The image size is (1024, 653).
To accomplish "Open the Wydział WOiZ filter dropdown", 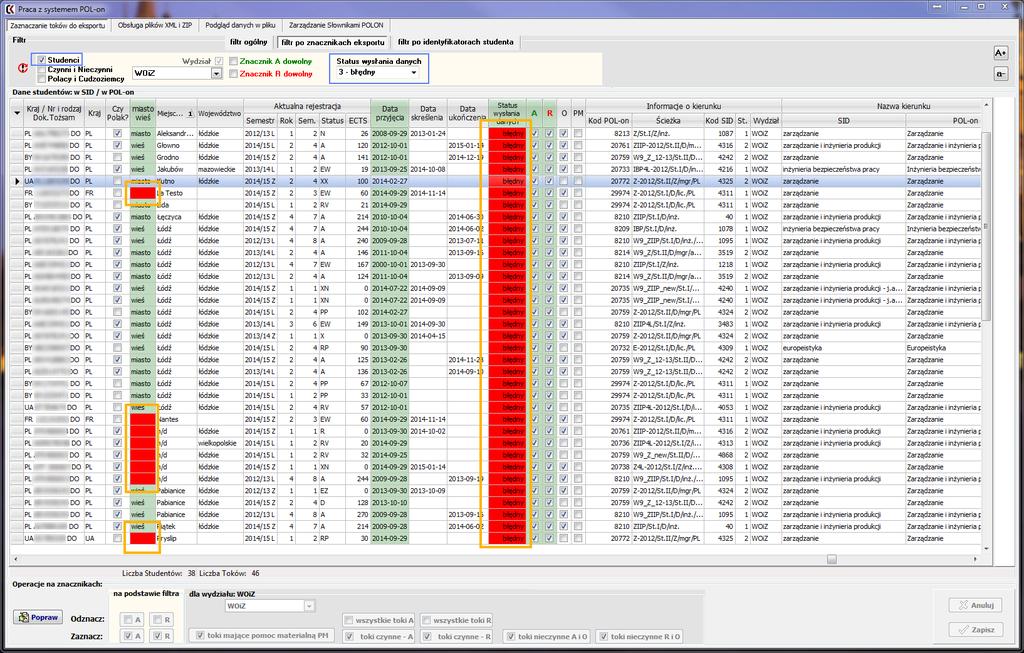I will coord(217,73).
